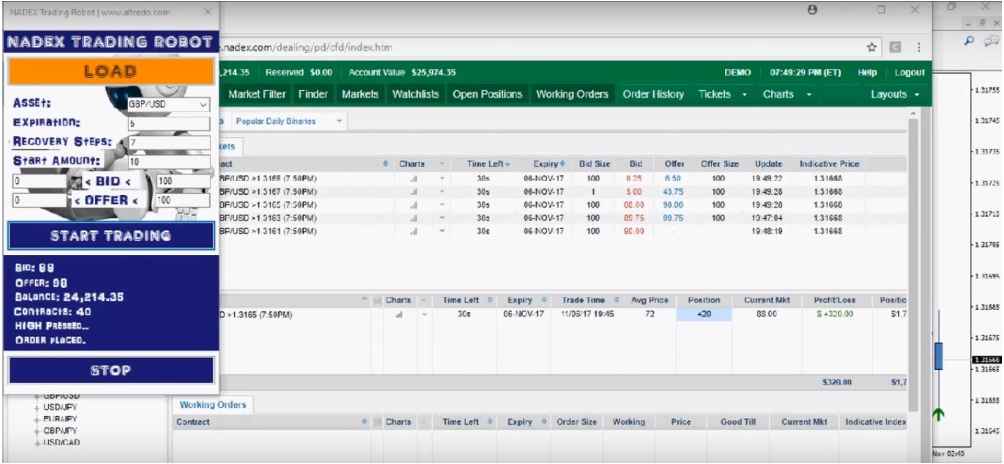The height and width of the screenshot is (464, 1004).
Task: Open the chart icon in the open position row
Action: 400,314
